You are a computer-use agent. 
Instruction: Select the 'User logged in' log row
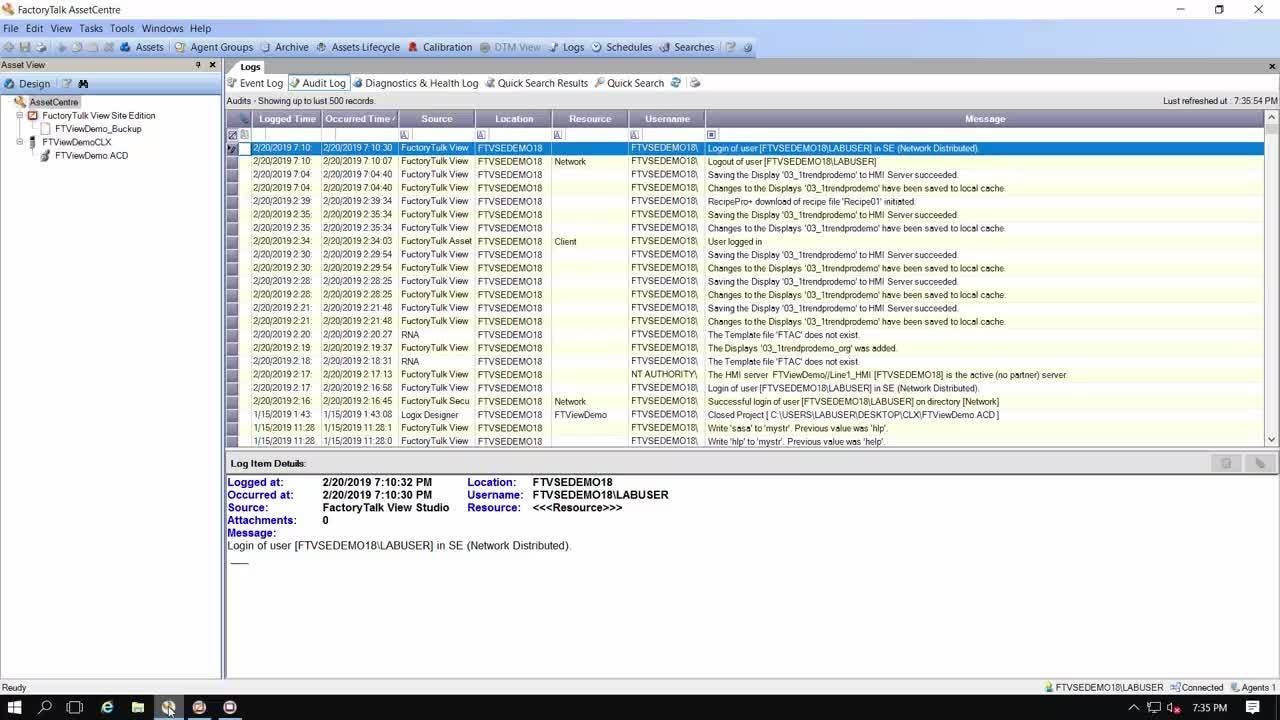[x=745, y=241]
